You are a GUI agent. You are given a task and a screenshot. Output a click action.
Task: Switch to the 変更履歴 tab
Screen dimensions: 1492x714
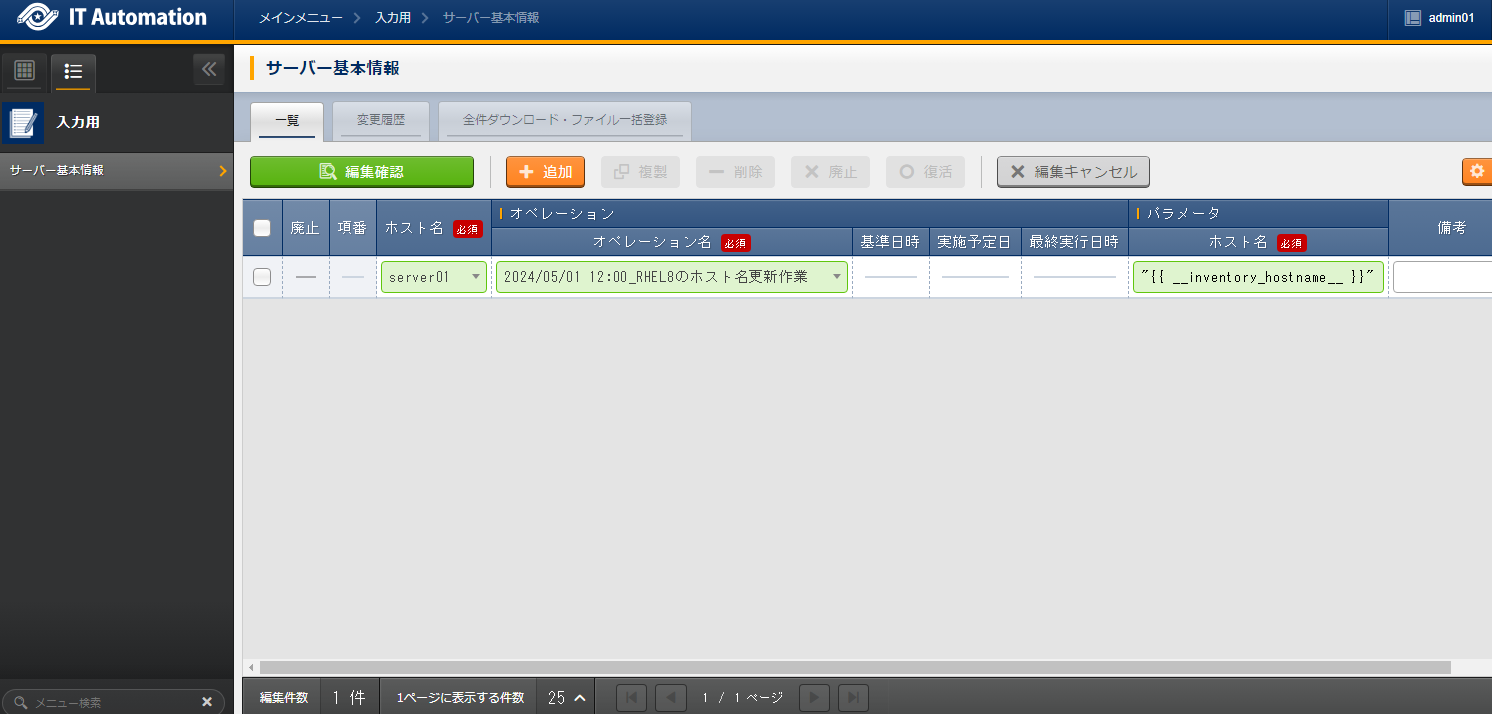coord(380,120)
